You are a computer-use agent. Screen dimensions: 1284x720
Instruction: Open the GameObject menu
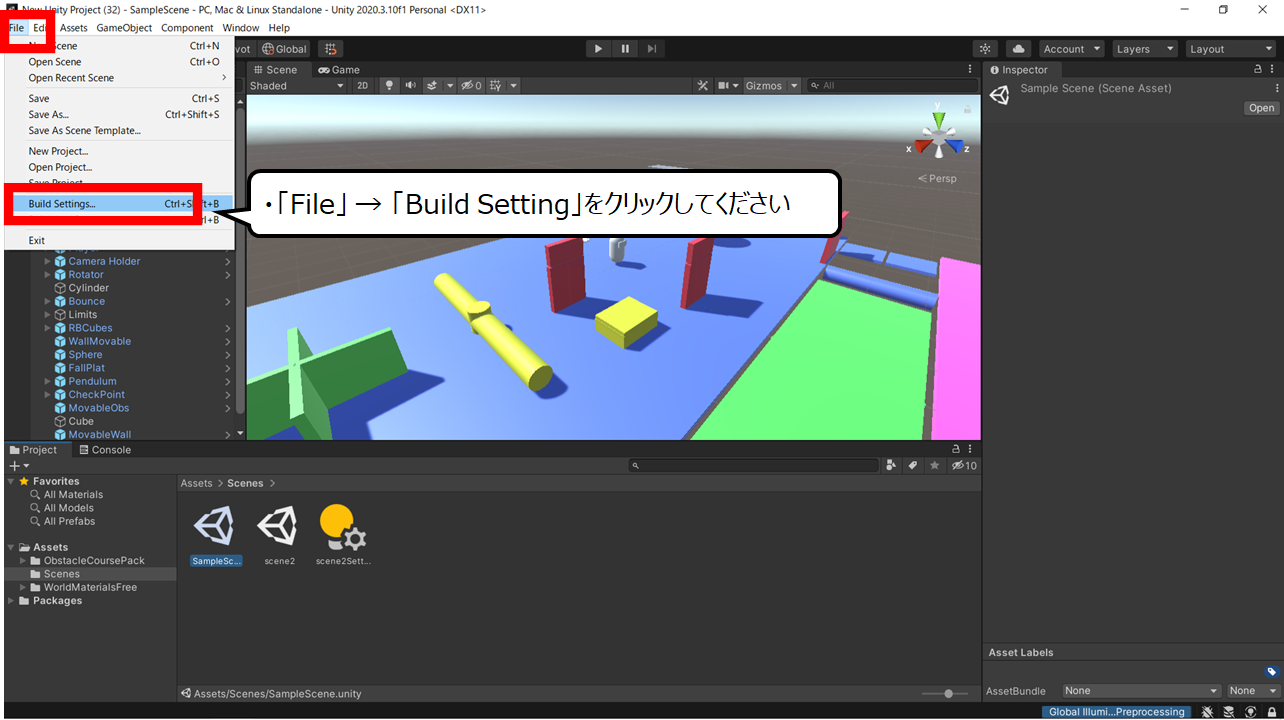[x=125, y=28]
